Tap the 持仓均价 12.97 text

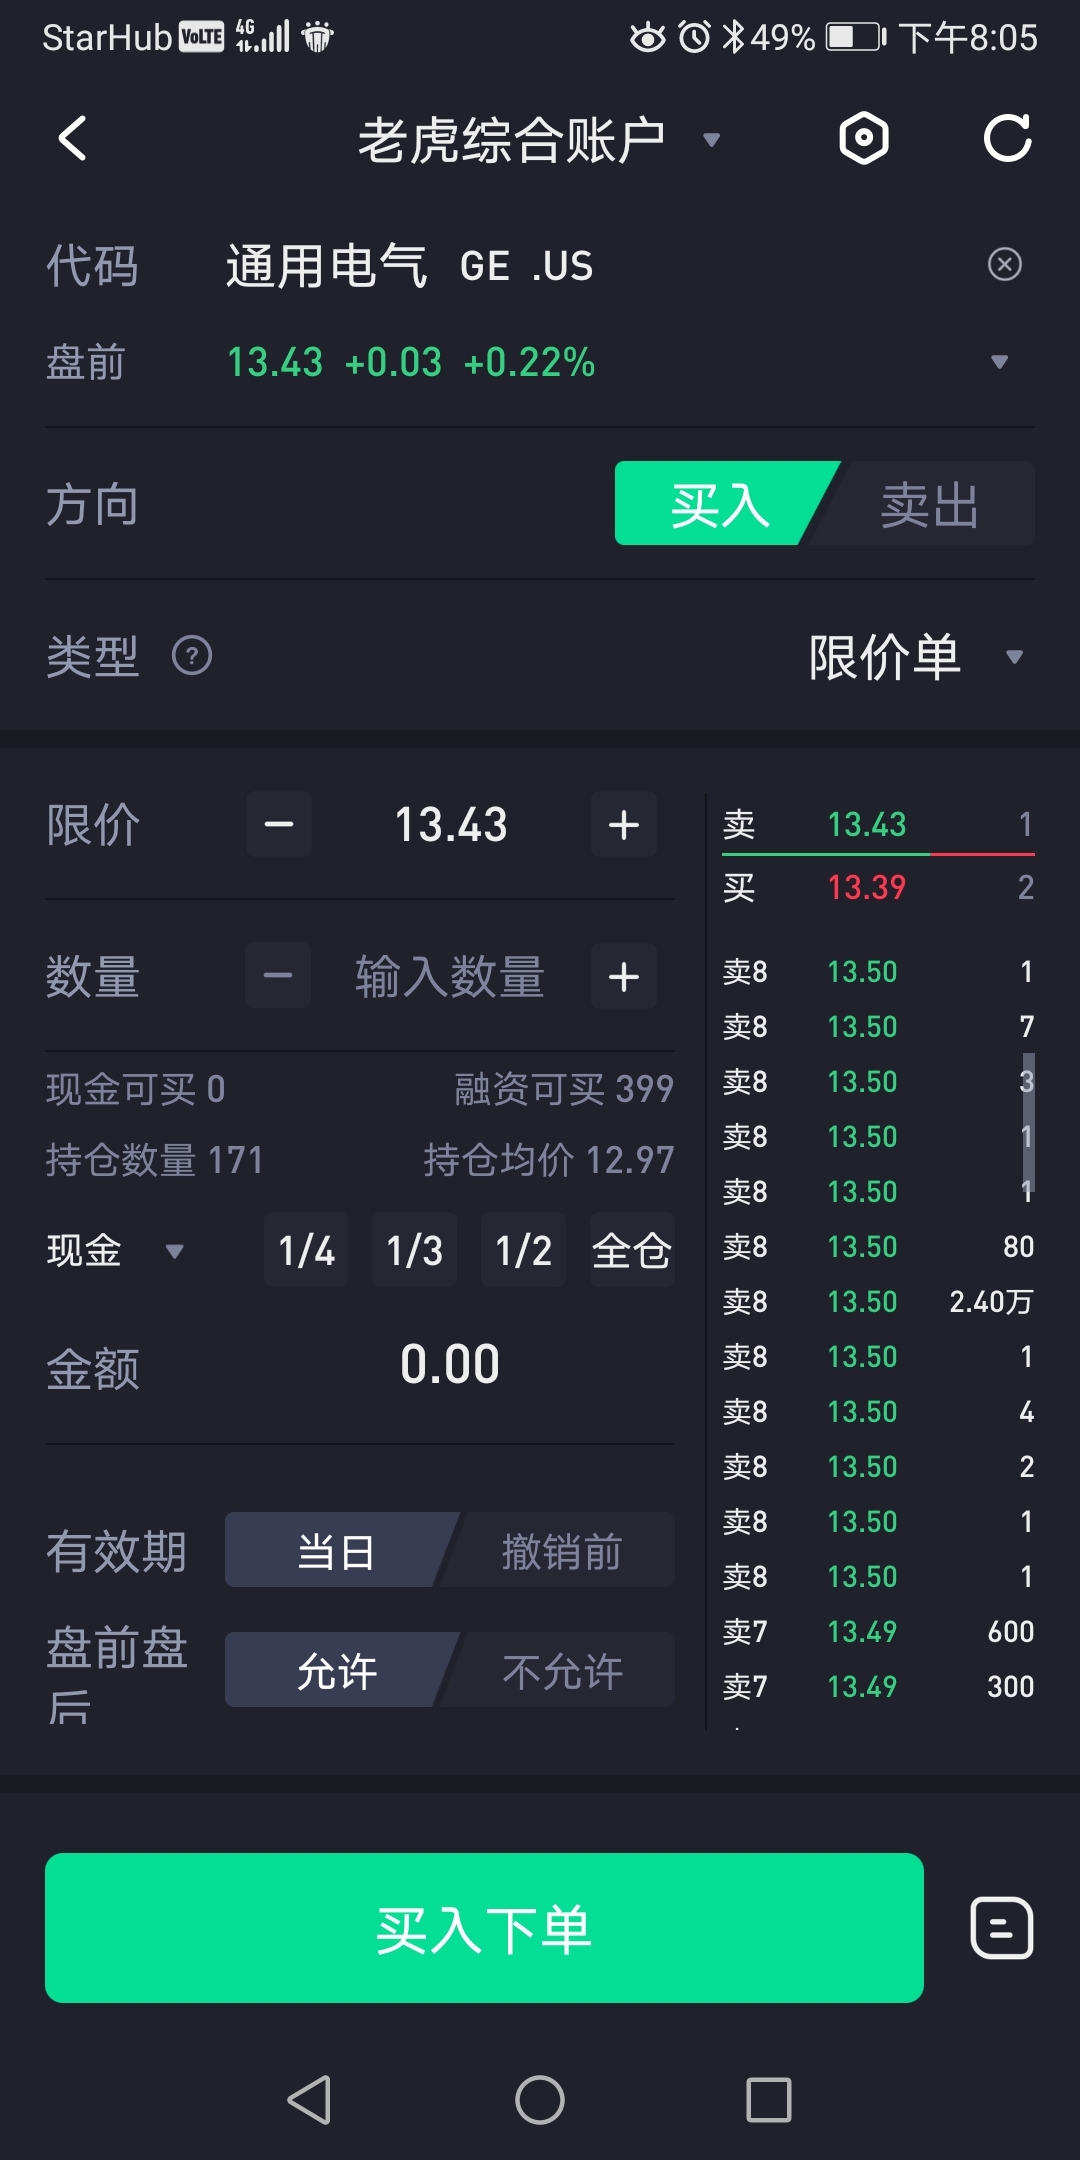[549, 1161]
